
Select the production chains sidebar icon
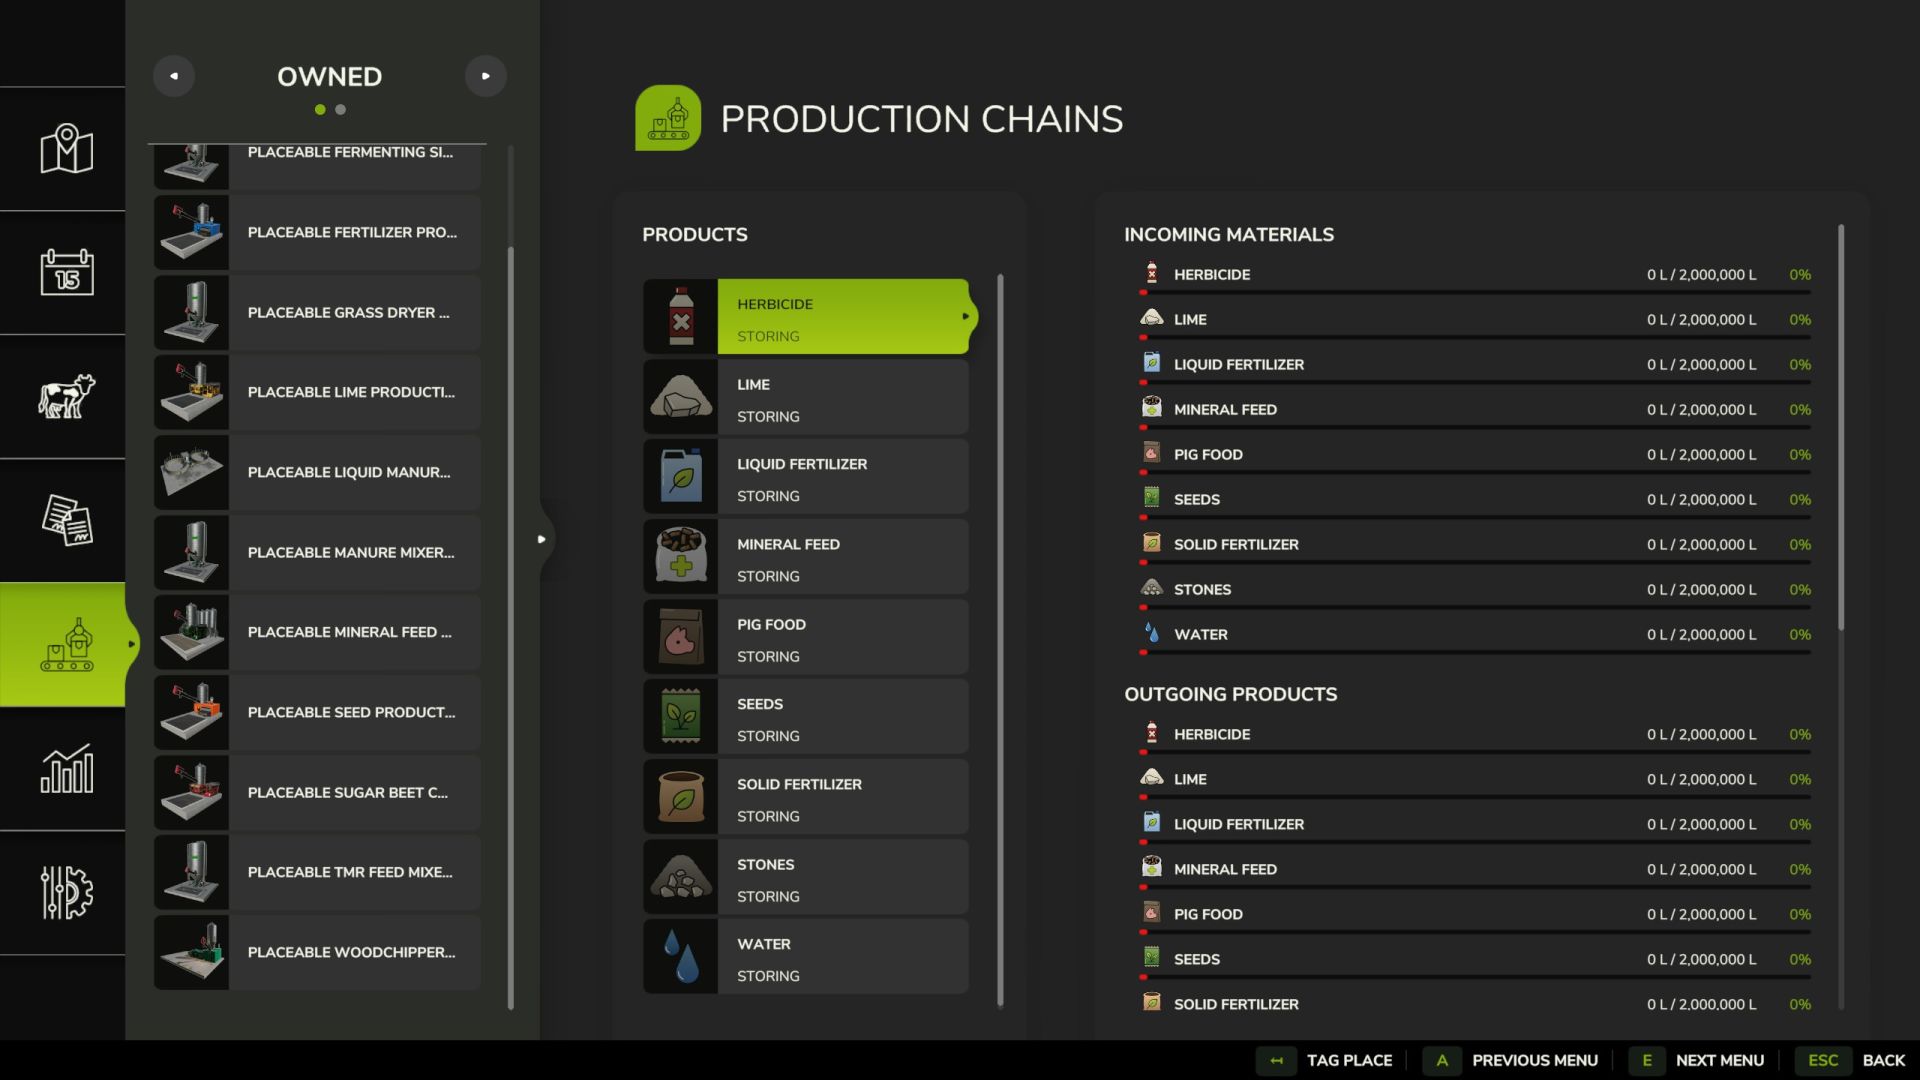66,645
